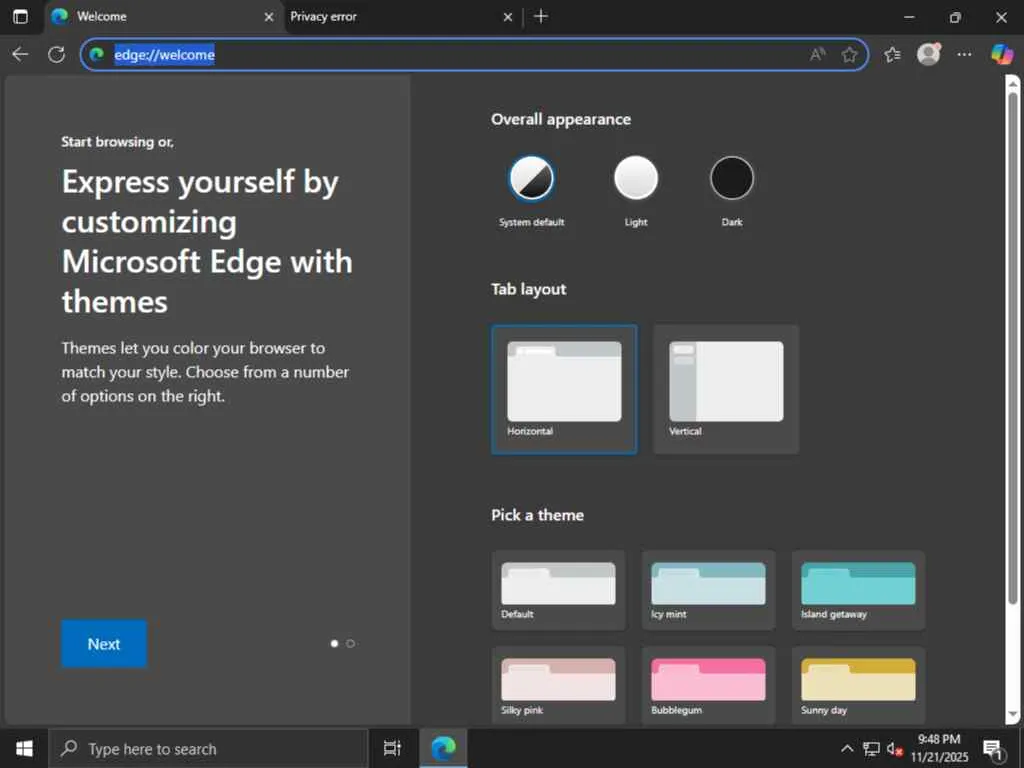Switch to the Privacy error tab
Image resolution: width=1024 pixels, height=768 pixels.
[x=402, y=17]
